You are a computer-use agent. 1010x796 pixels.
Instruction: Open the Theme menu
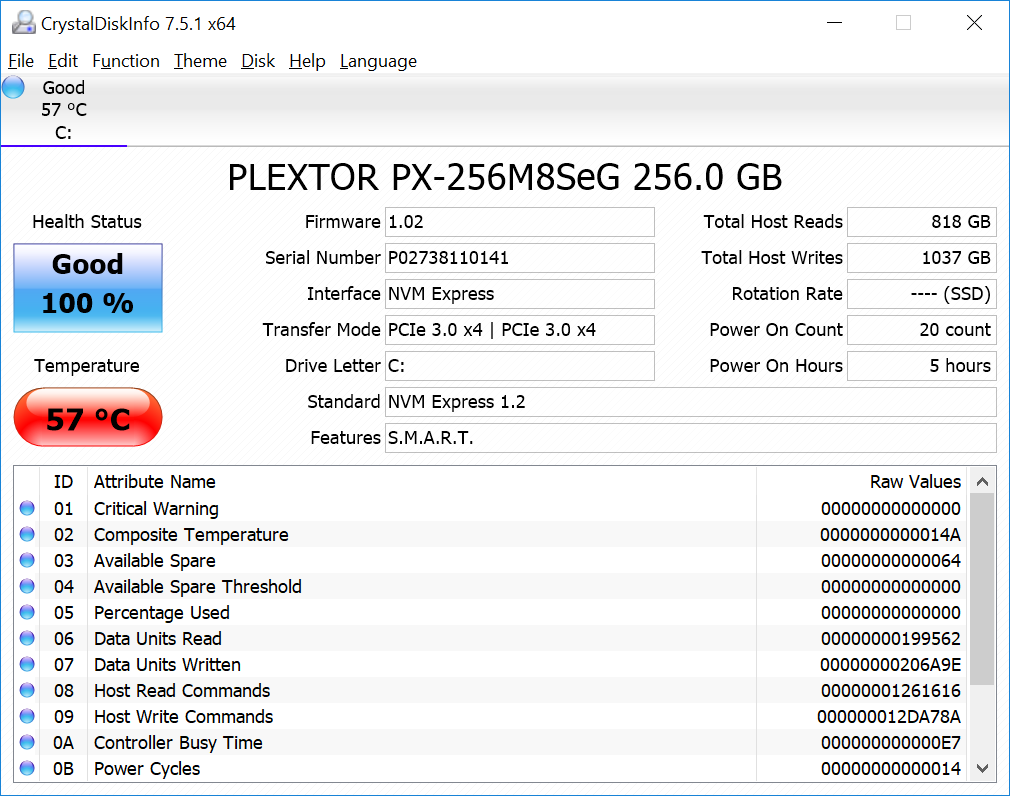point(200,61)
